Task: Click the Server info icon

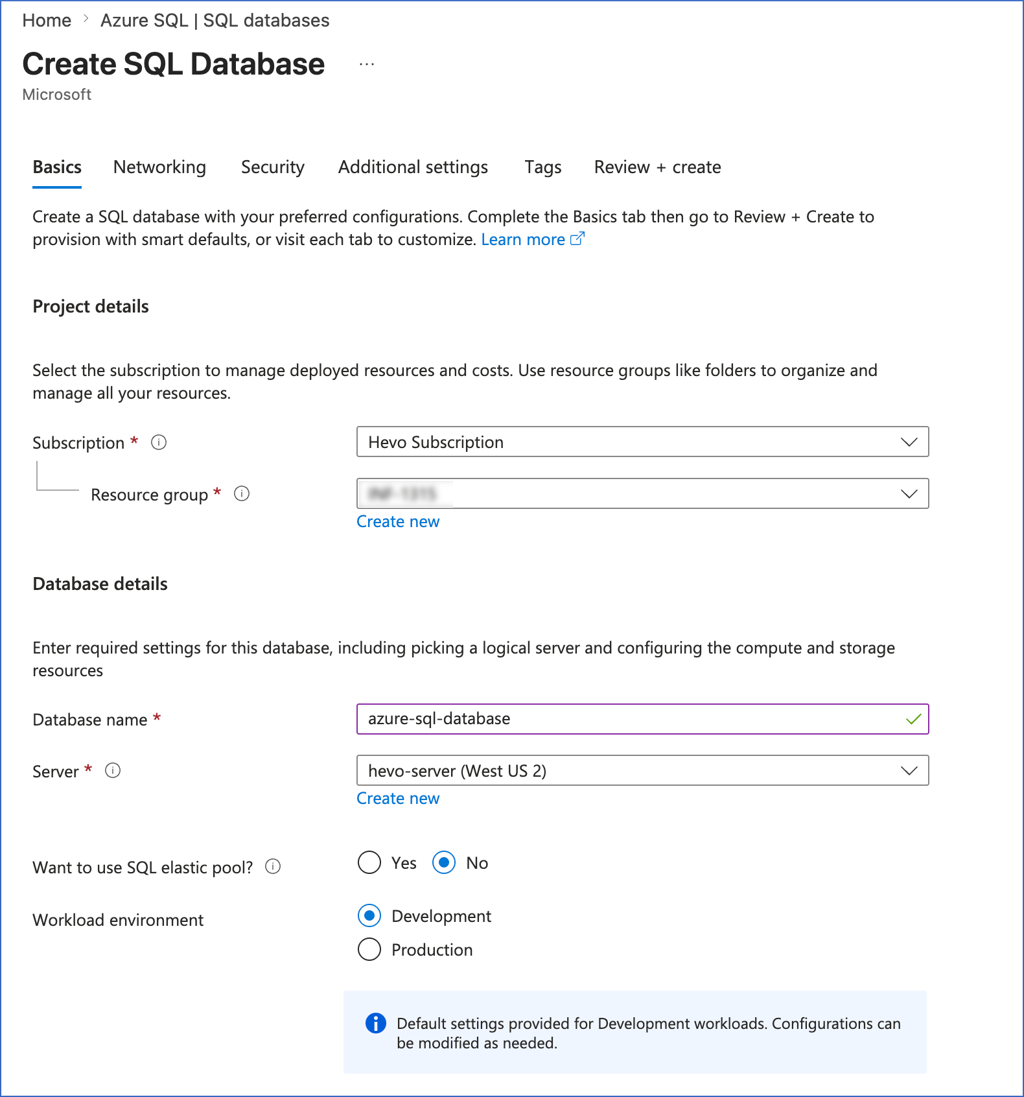Action: (x=113, y=771)
